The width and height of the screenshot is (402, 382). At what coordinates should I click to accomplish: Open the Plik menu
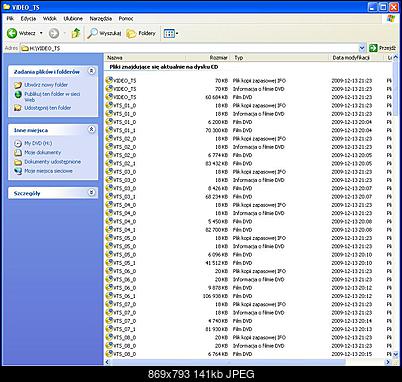click(10, 19)
